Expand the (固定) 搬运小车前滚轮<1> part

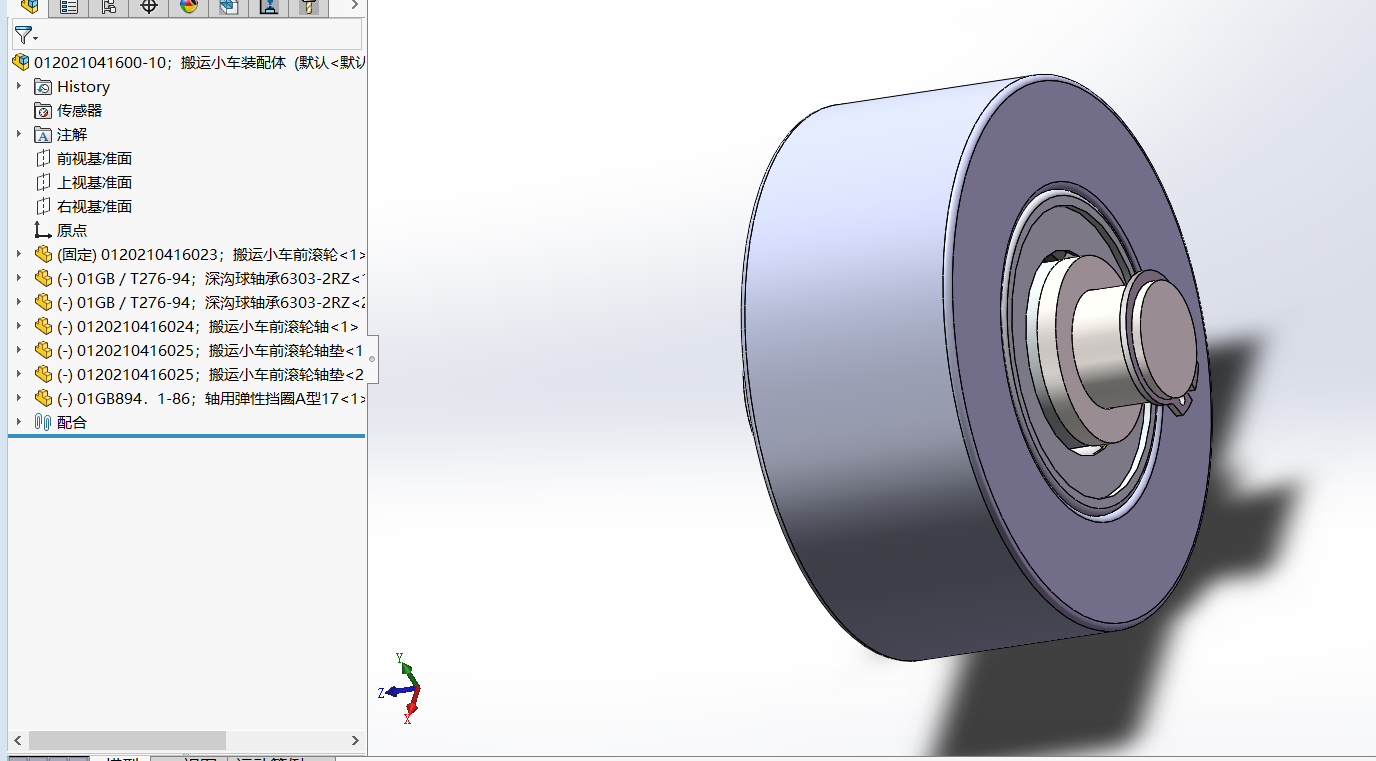(x=18, y=254)
